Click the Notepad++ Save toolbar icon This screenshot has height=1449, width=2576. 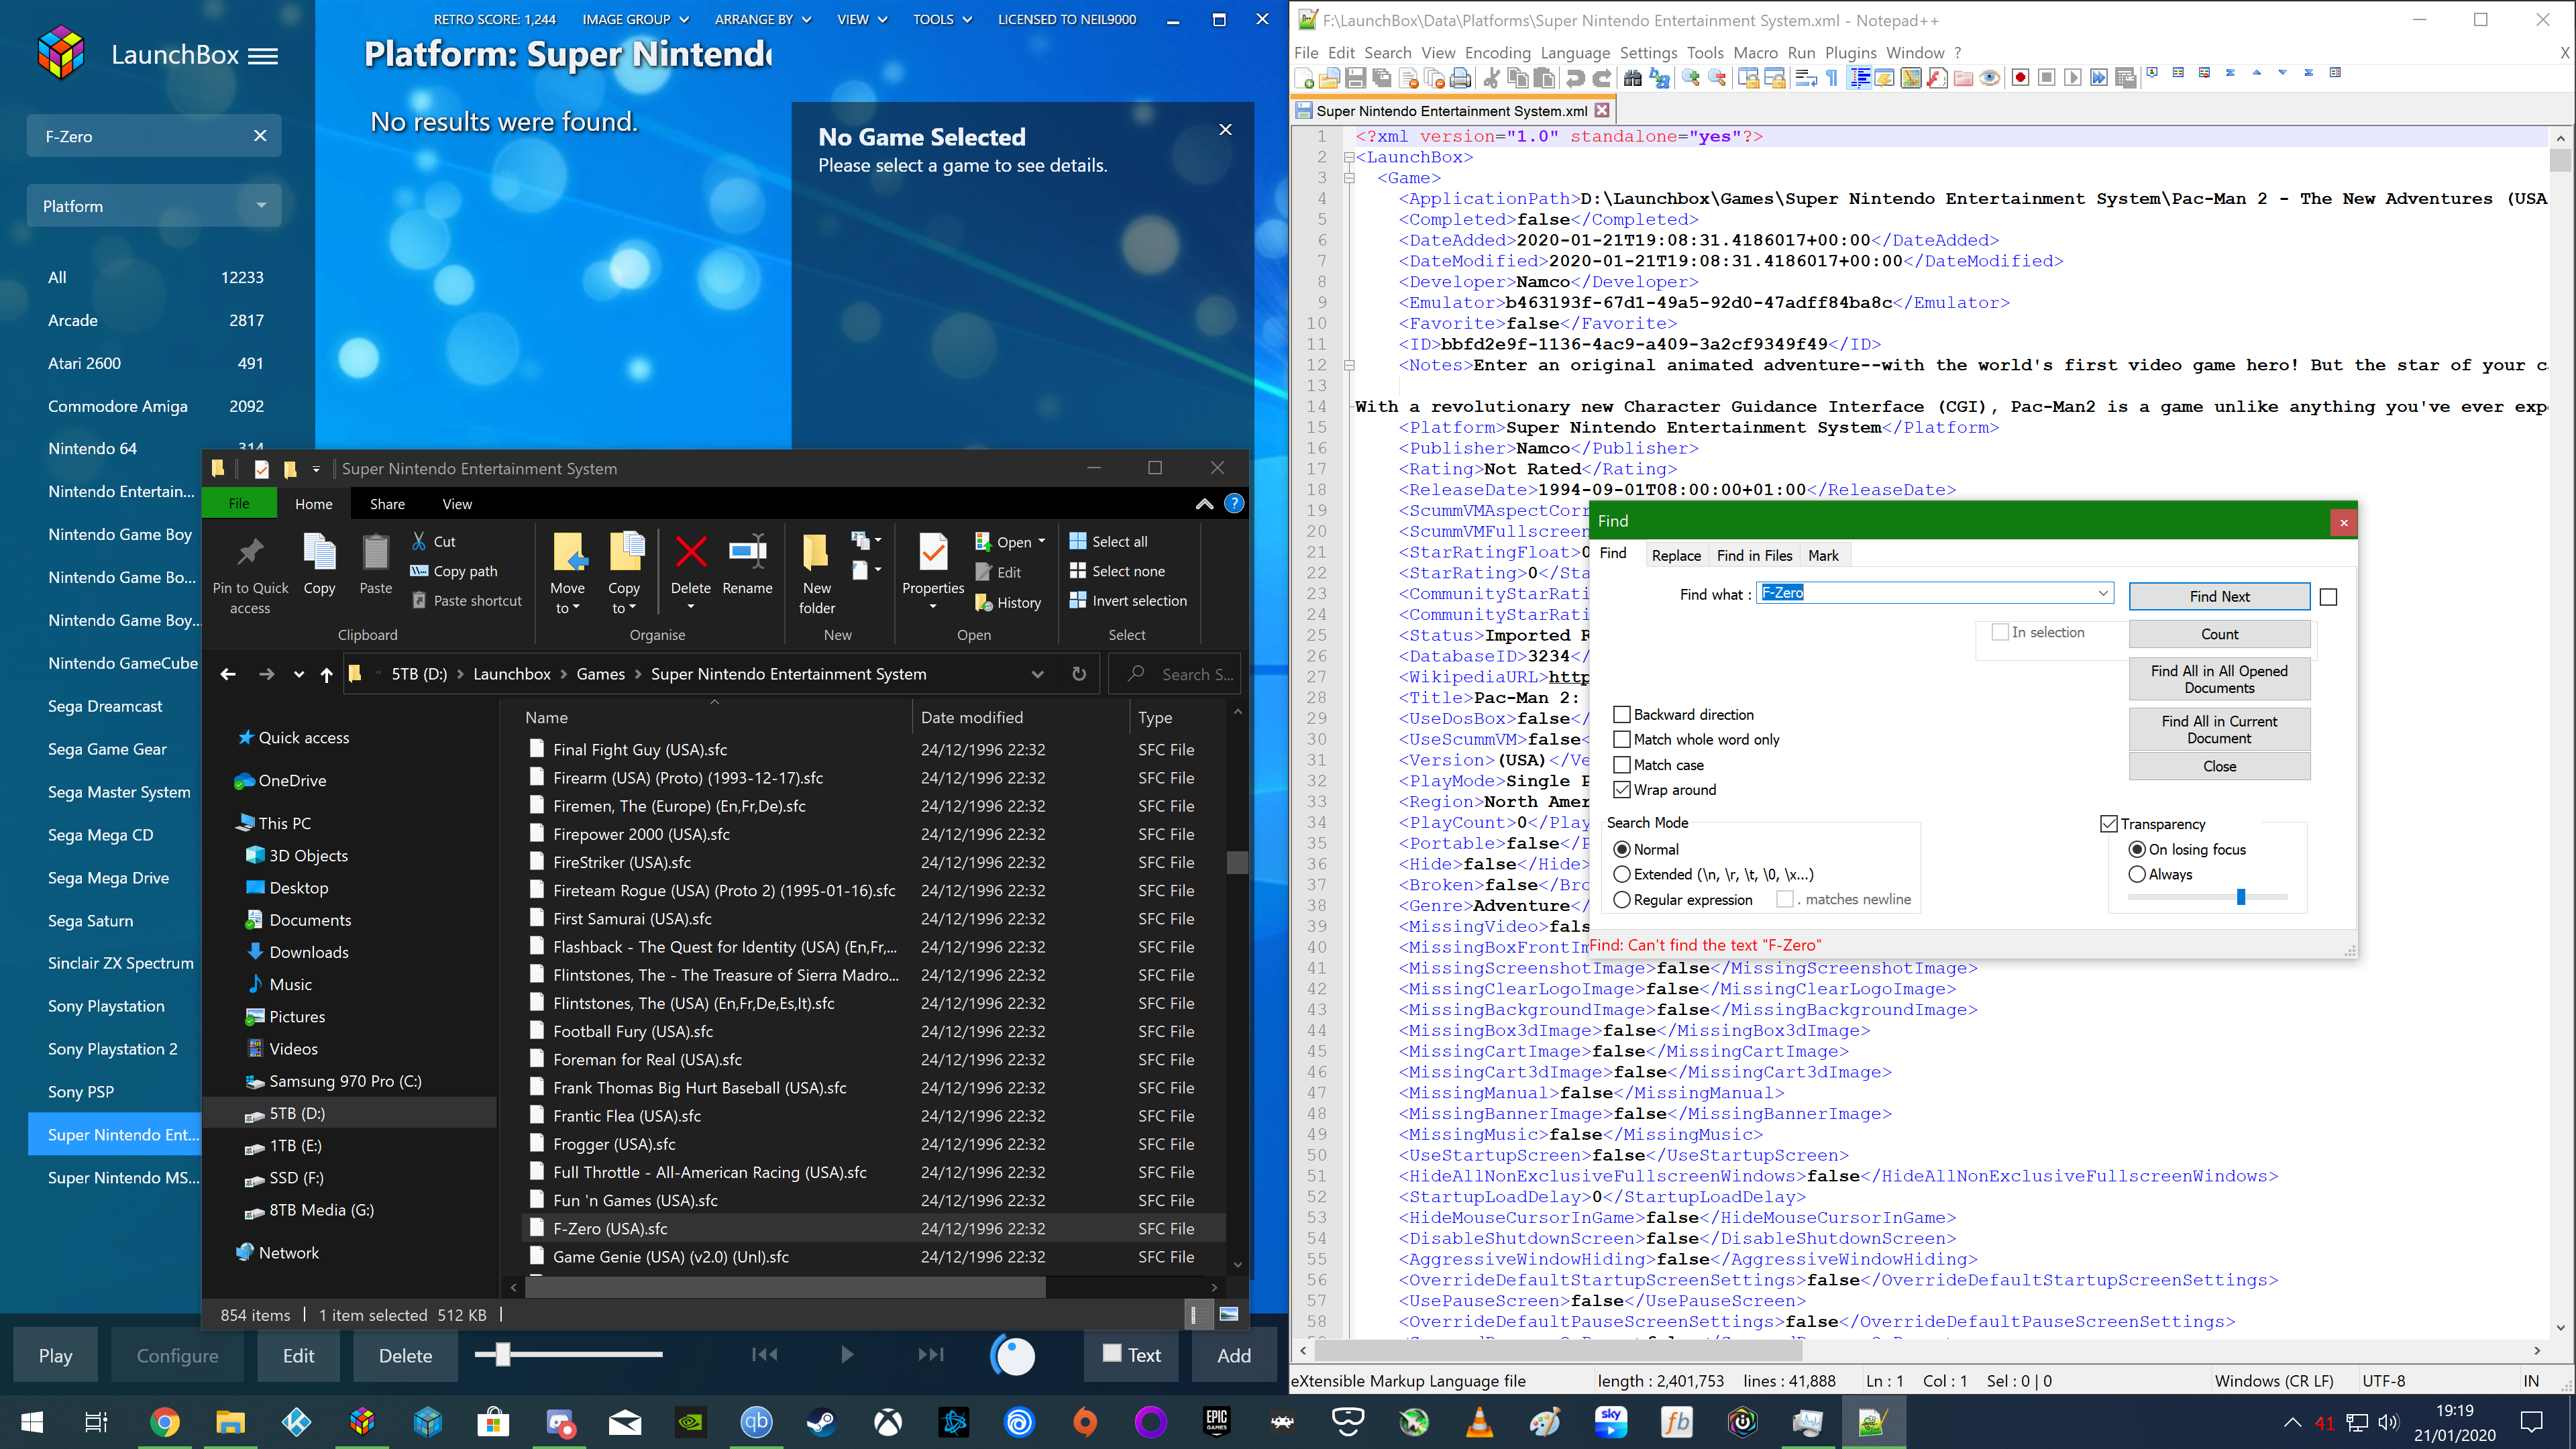pyautogui.click(x=1356, y=78)
